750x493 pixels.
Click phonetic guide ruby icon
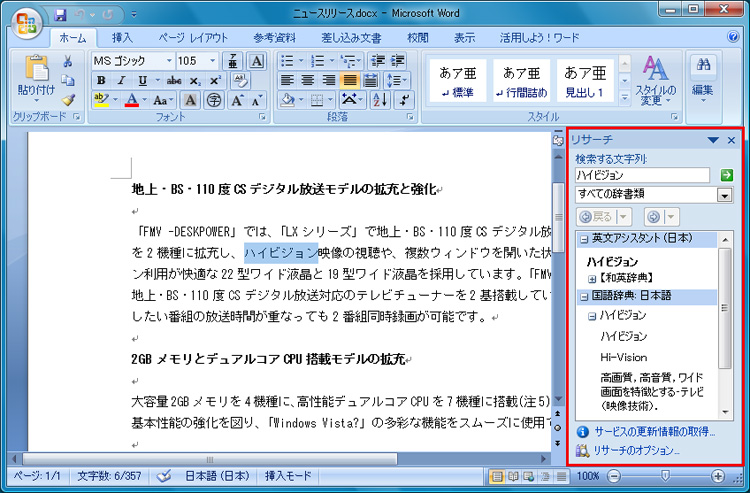point(232,61)
